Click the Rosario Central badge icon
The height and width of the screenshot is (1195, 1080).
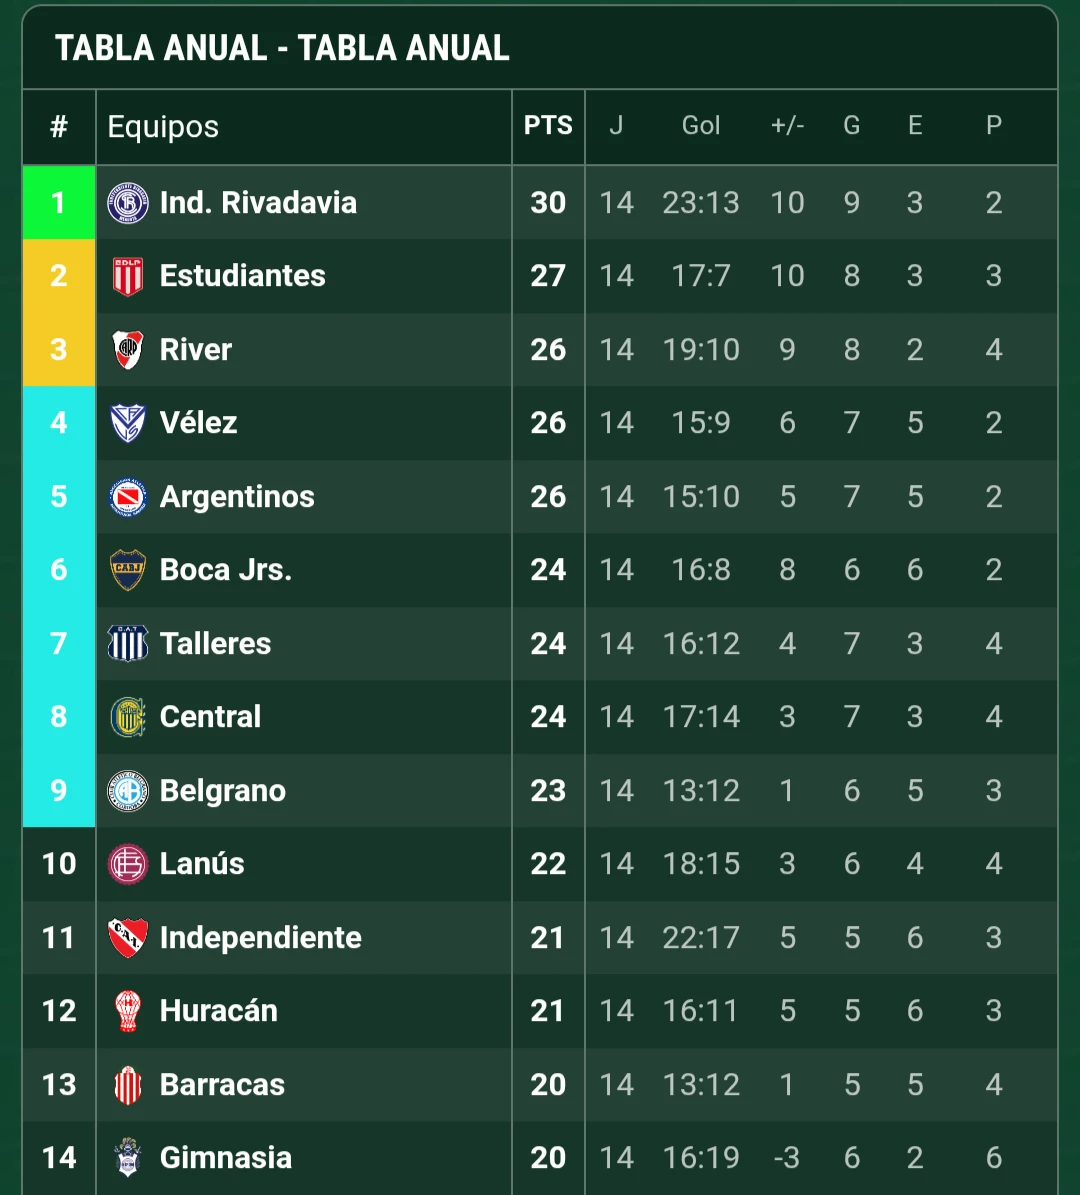point(126,716)
